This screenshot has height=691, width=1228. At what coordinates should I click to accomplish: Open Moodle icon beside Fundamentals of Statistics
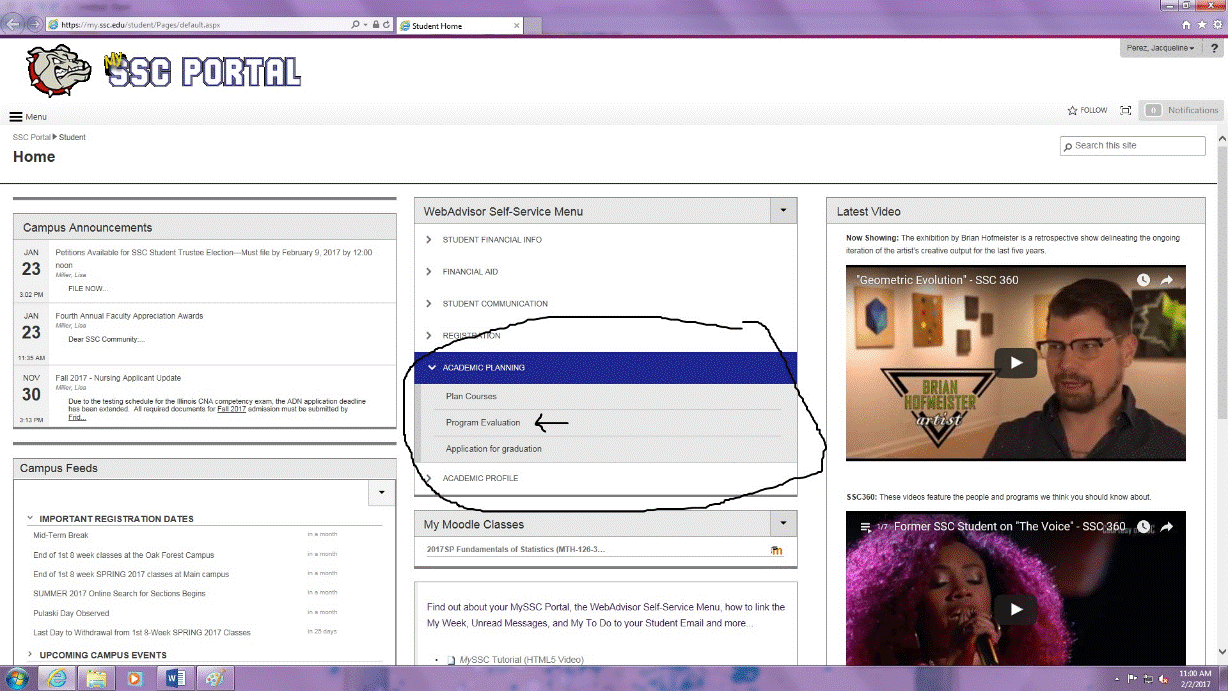pyautogui.click(x=776, y=550)
